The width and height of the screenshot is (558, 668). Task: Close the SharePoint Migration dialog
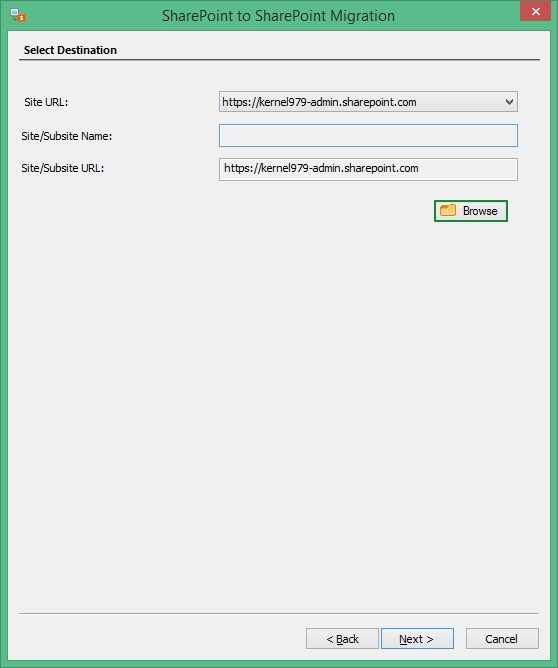(x=535, y=11)
